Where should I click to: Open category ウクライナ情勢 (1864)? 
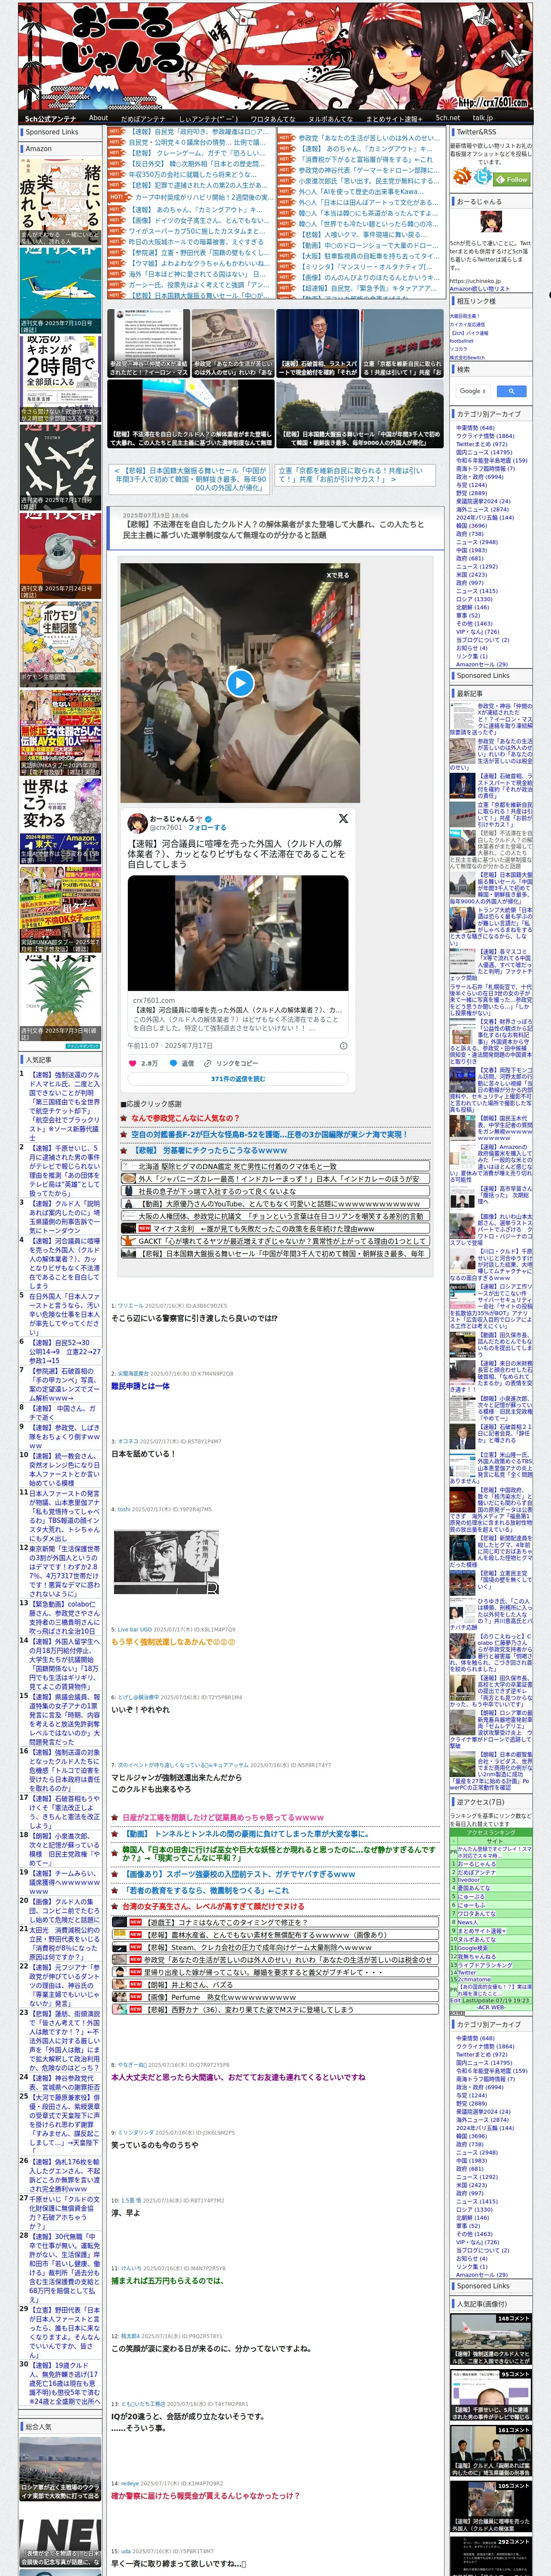[485, 436]
